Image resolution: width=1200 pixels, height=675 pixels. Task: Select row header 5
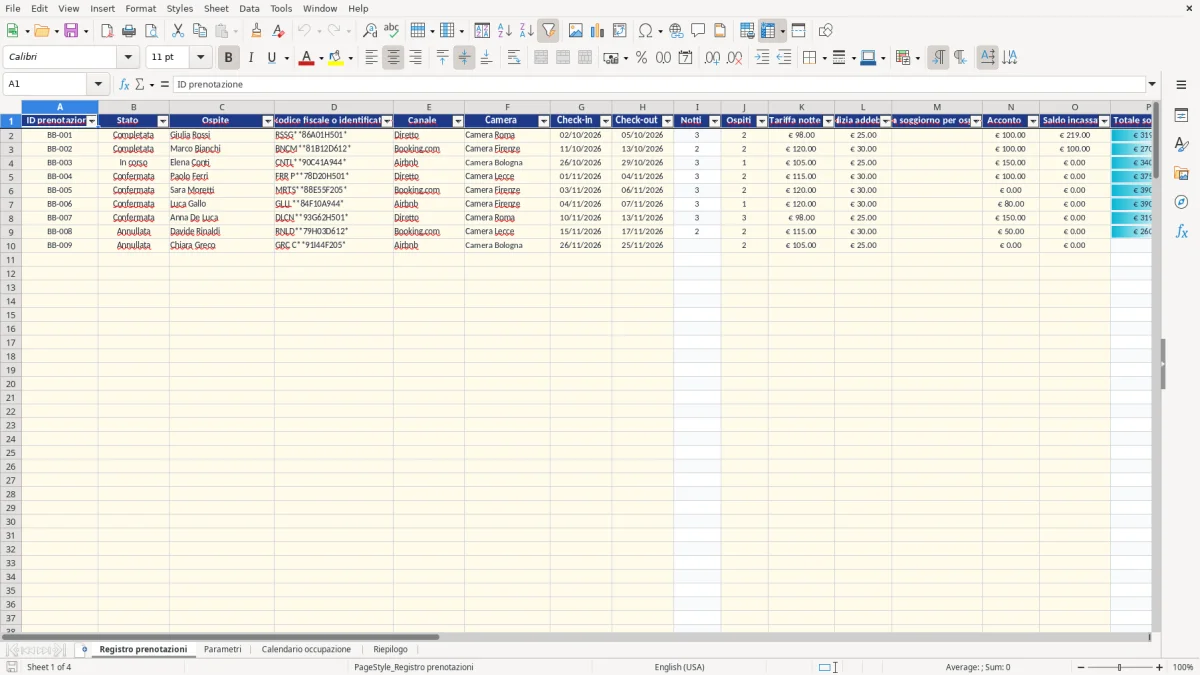[x=11, y=176]
